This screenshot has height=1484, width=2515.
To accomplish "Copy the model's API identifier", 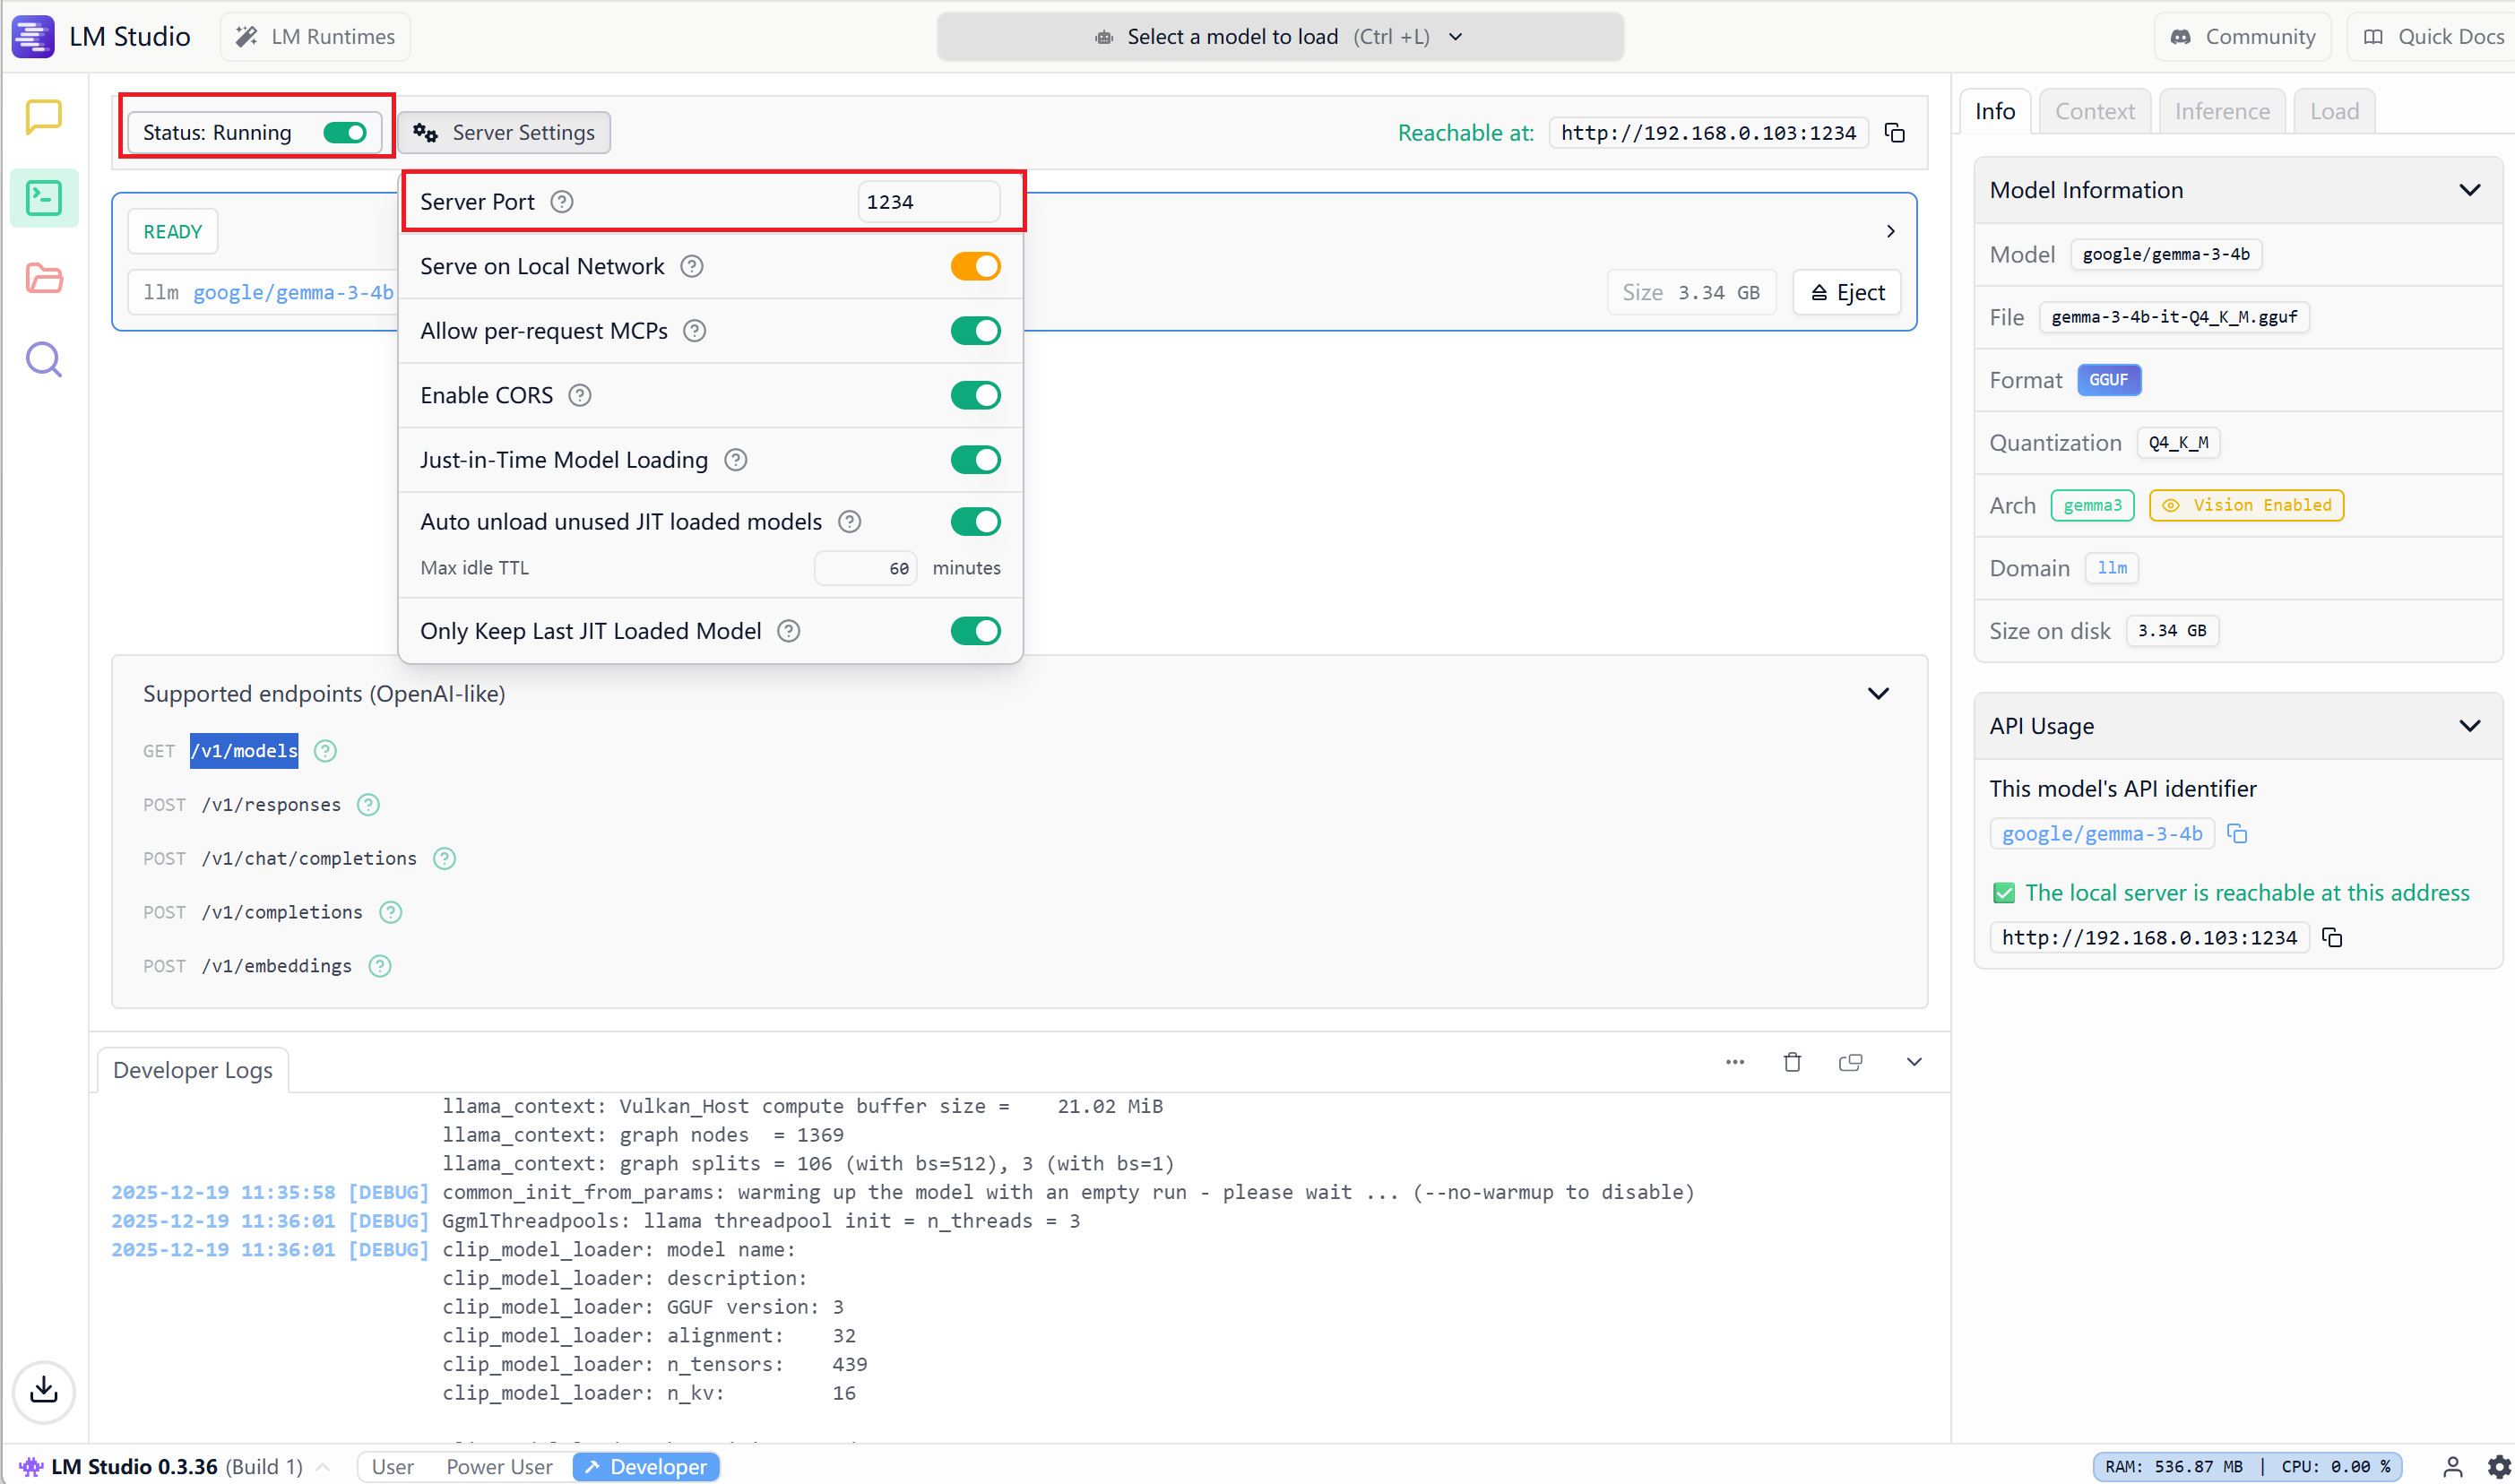I will click(x=2237, y=834).
